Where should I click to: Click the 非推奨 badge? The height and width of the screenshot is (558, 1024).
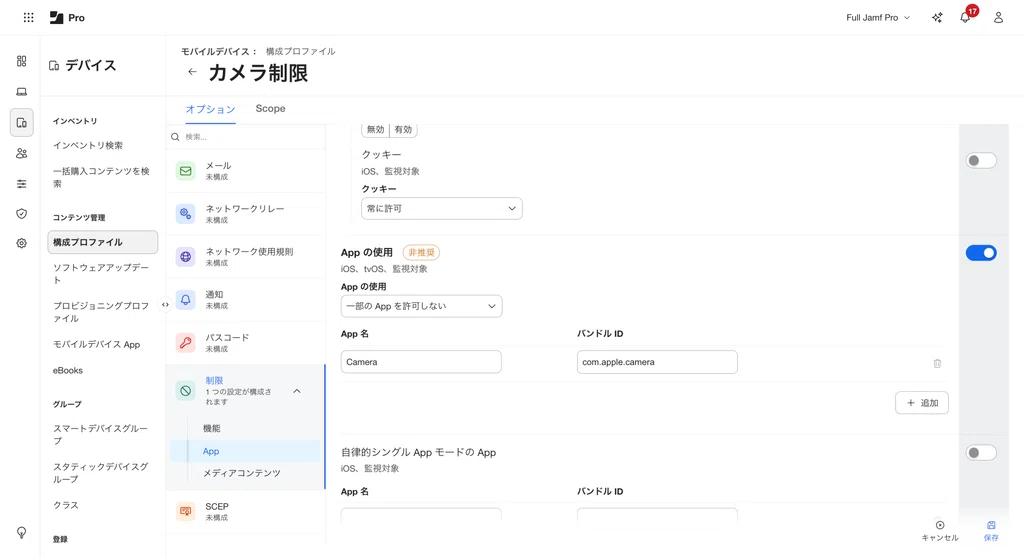(421, 252)
